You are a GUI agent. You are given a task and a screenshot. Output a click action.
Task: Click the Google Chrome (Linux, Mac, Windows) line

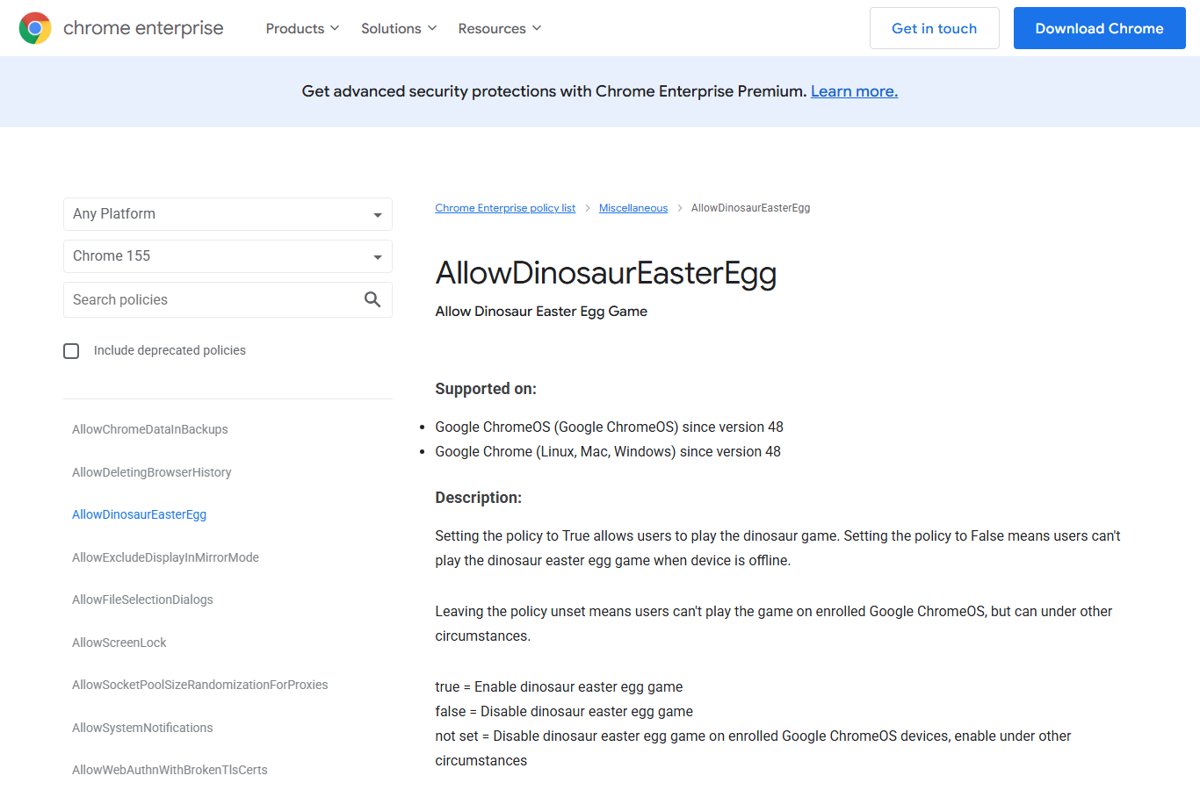(x=608, y=452)
